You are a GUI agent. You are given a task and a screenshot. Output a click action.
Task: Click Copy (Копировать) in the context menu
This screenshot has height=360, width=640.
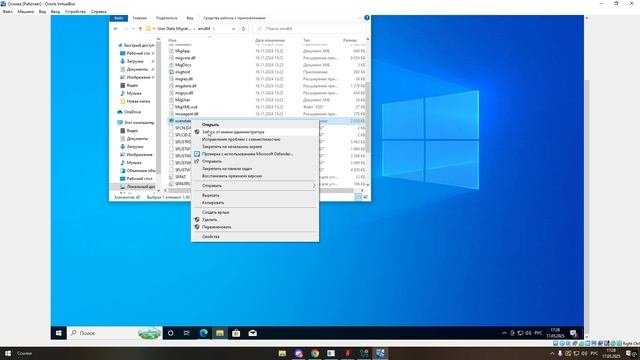(x=213, y=202)
